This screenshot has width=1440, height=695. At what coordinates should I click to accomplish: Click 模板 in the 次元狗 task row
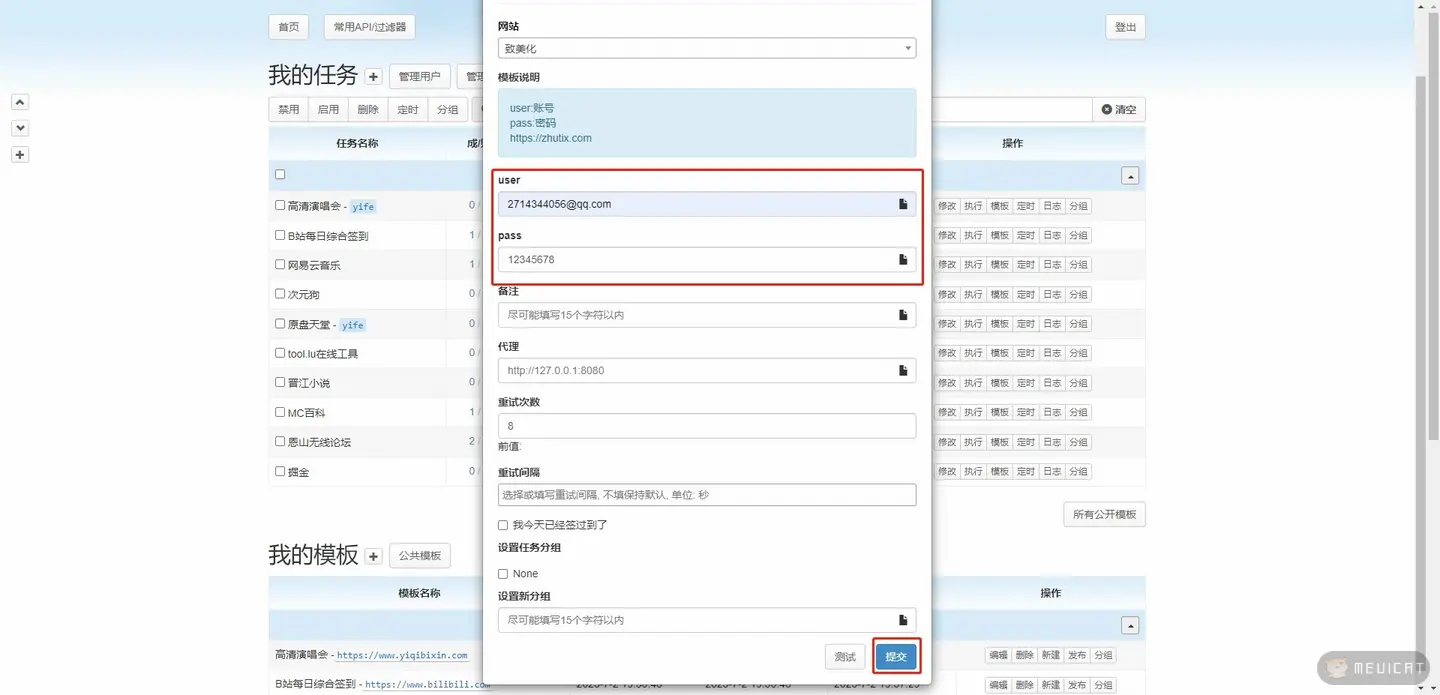999,294
